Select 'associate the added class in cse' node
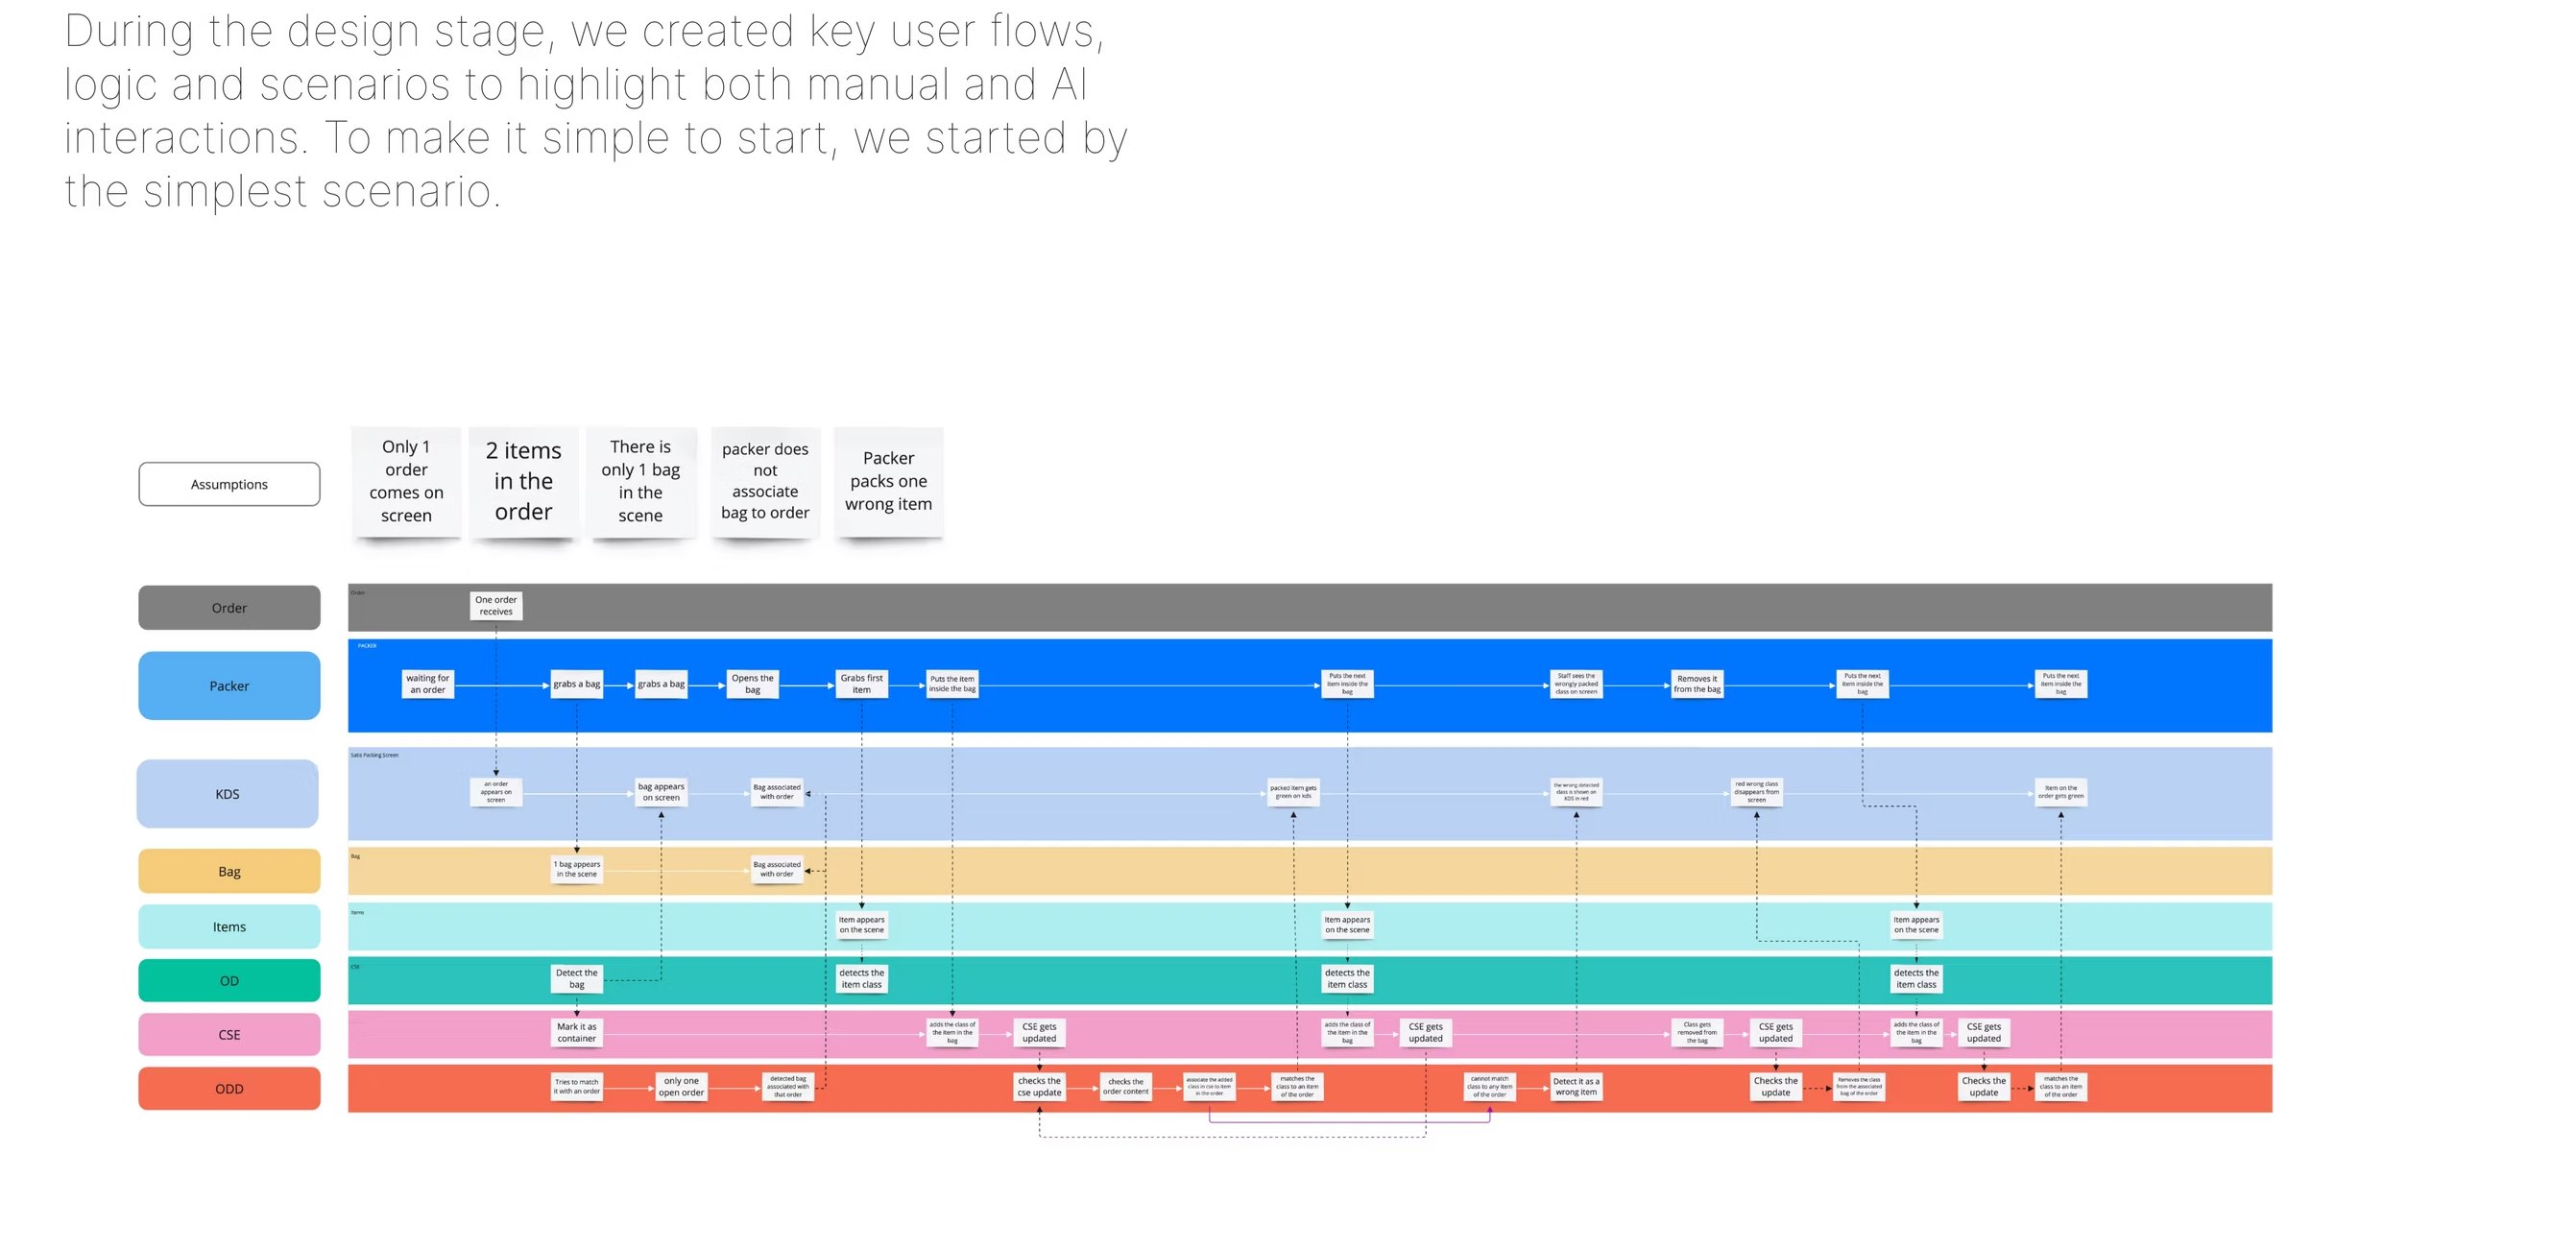The height and width of the screenshot is (1249, 2576). [x=1209, y=1087]
